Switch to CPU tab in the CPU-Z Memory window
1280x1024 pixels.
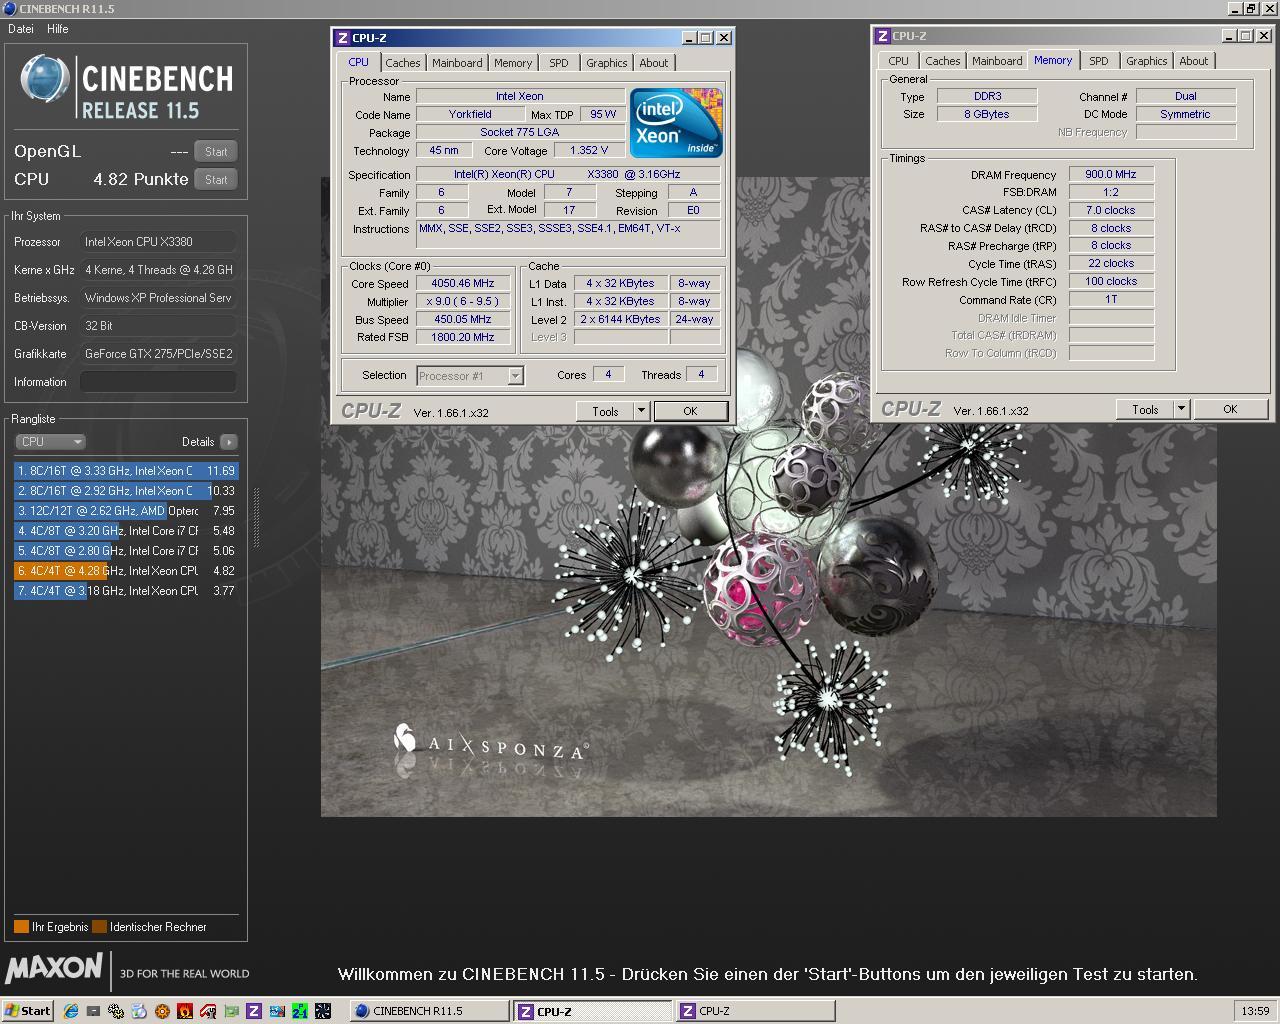click(x=899, y=61)
